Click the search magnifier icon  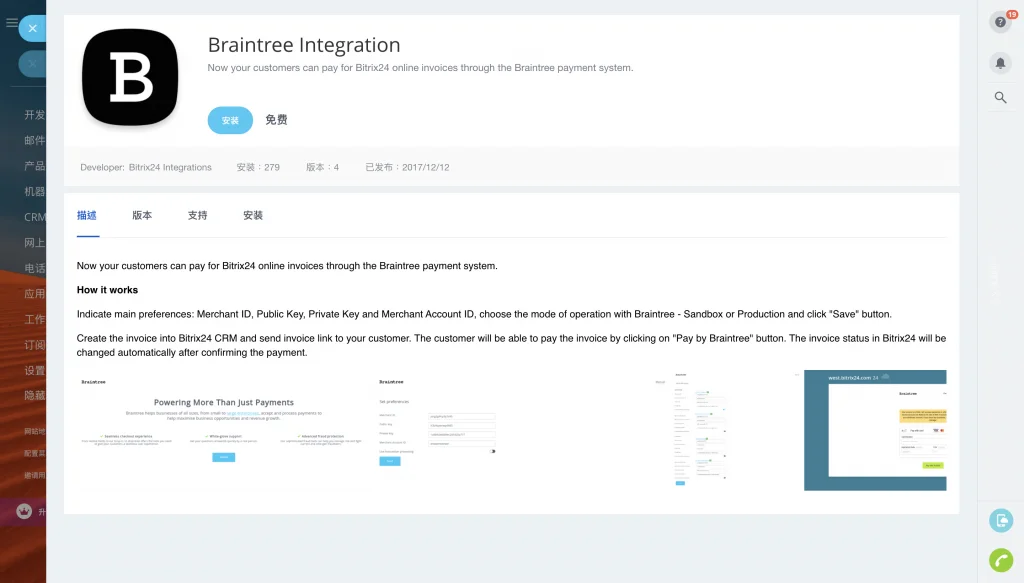1000,97
